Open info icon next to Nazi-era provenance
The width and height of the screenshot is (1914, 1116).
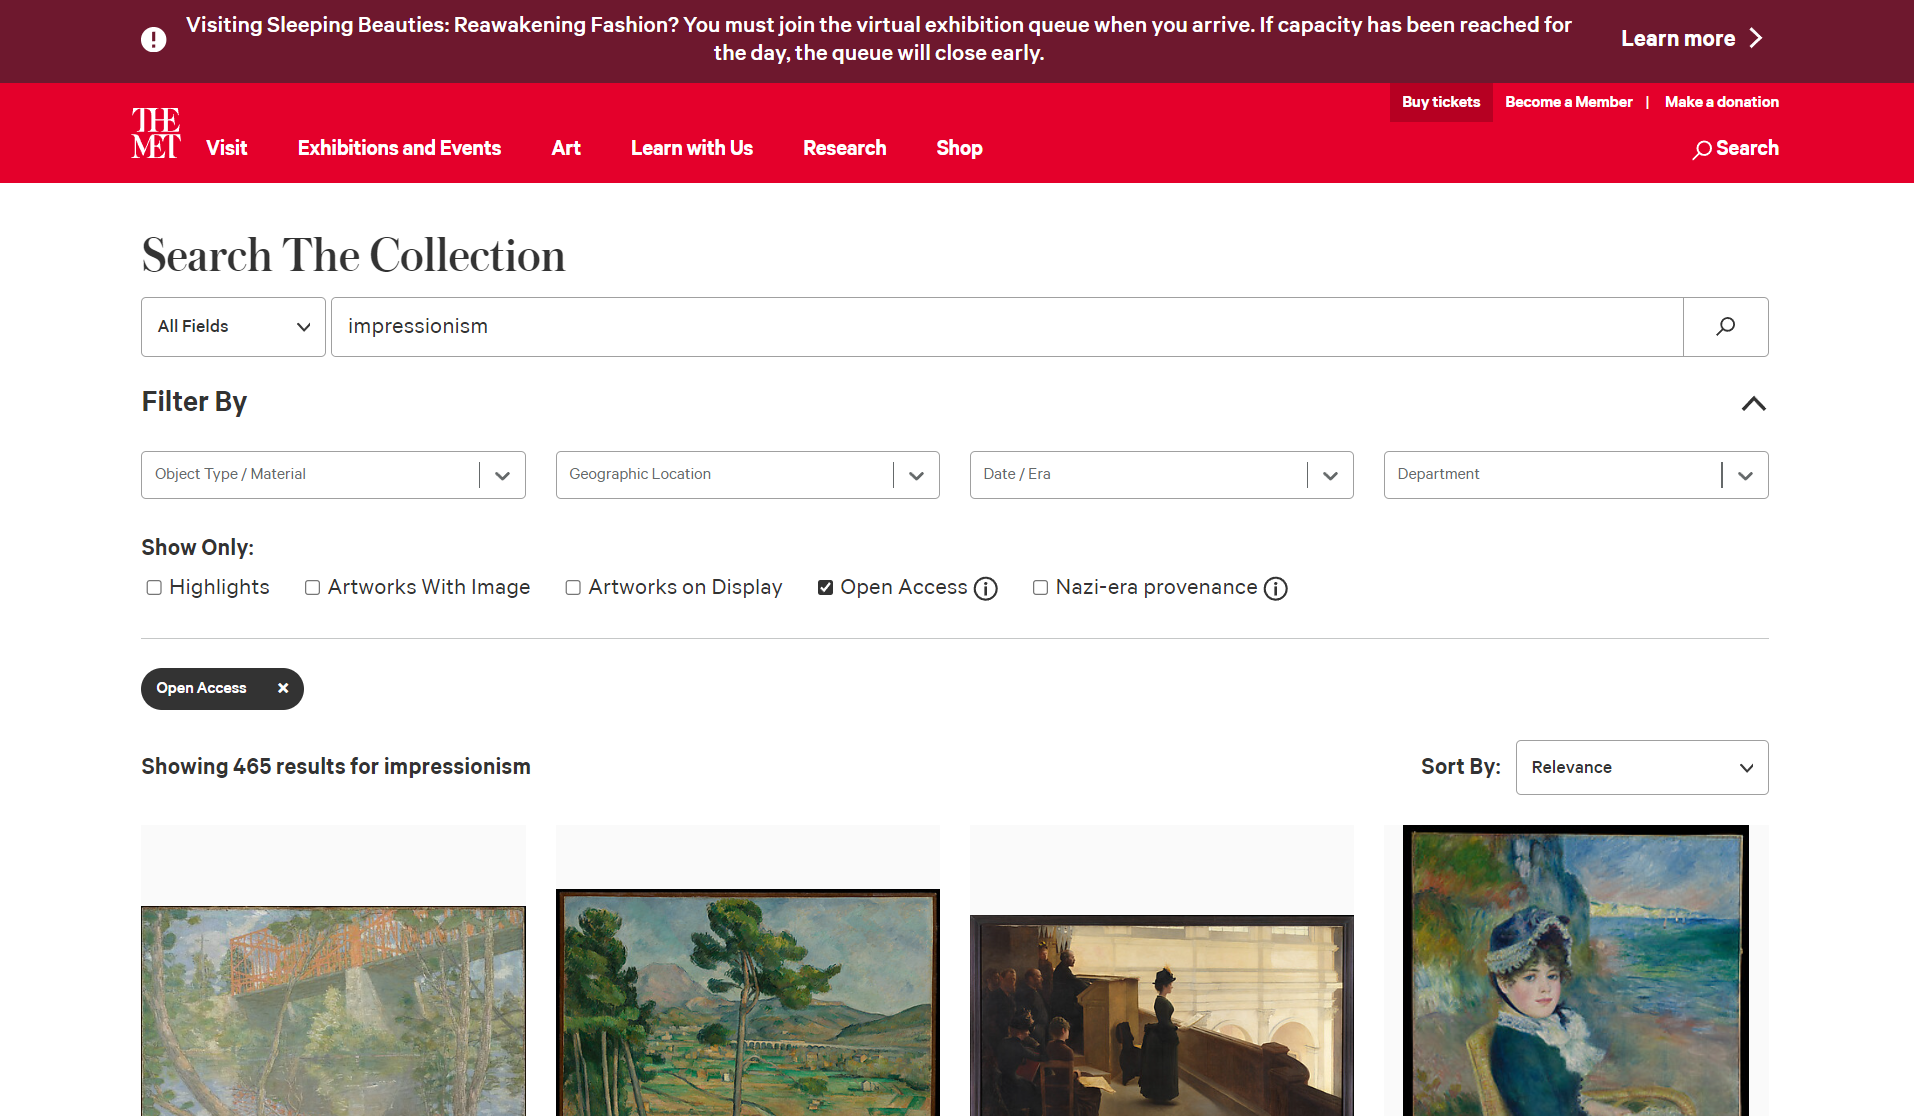[1276, 588]
